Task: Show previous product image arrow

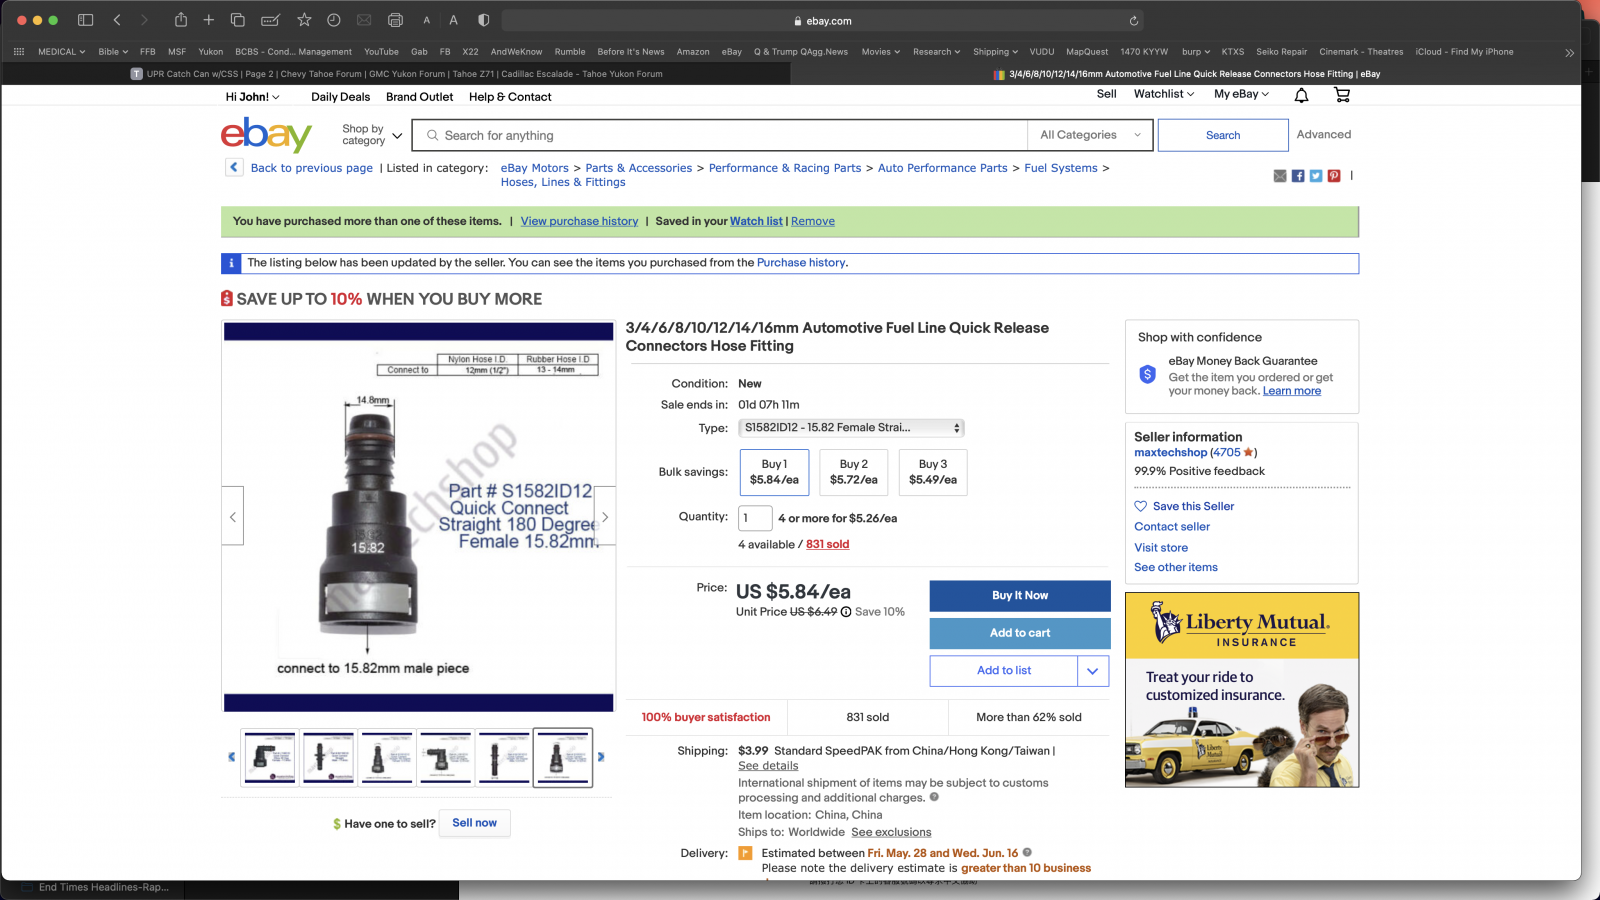Action: (x=233, y=516)
